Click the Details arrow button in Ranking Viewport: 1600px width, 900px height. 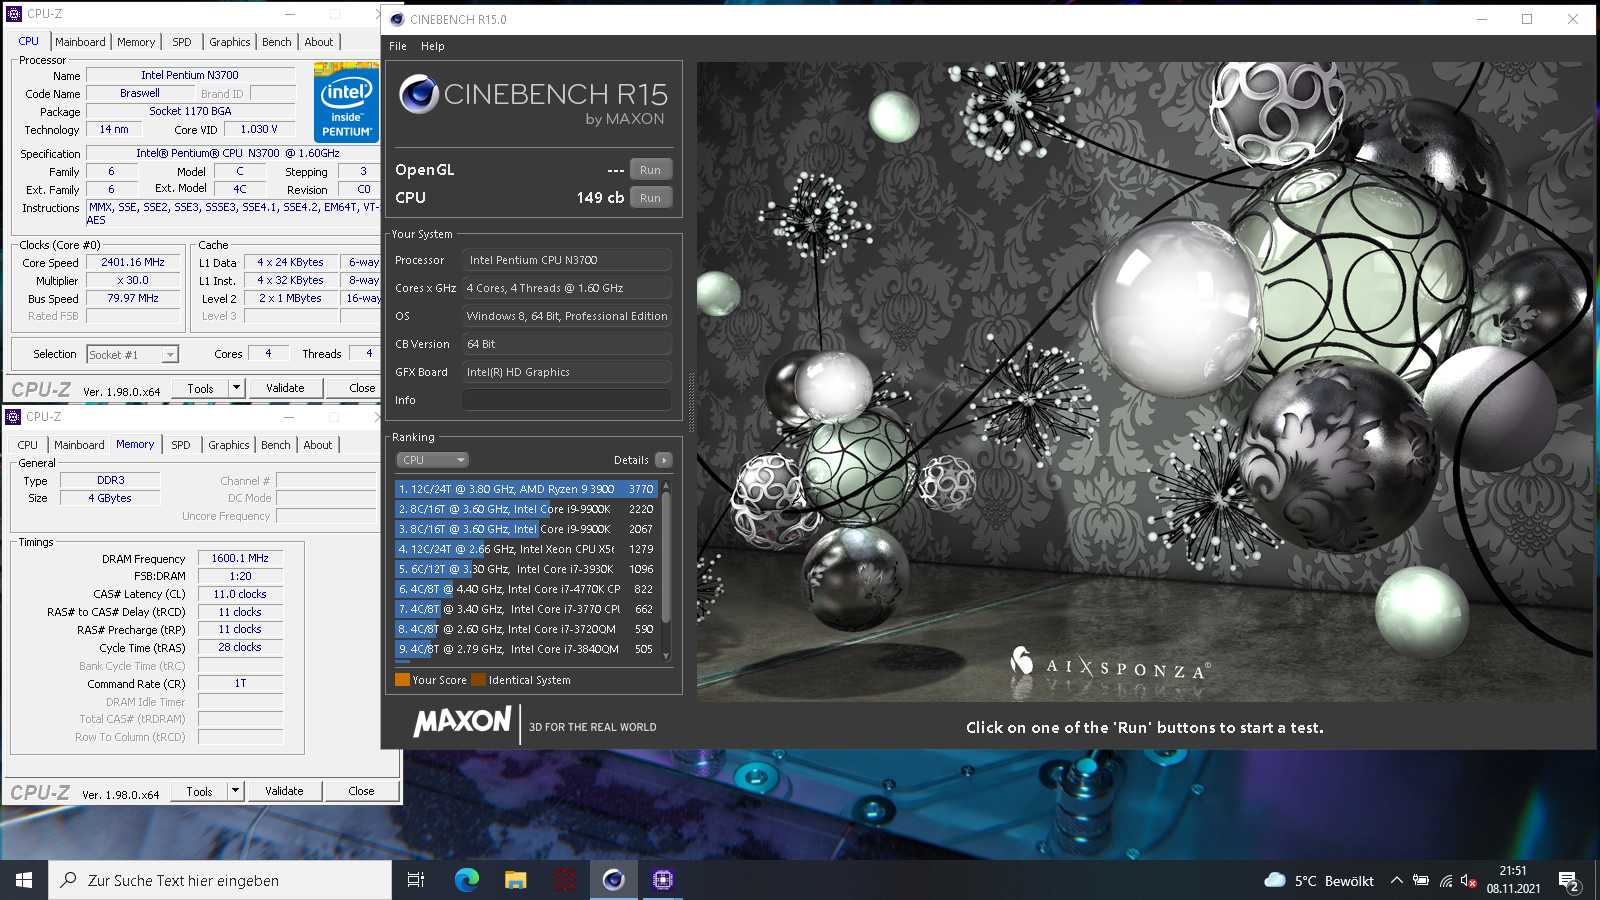(x=664, y=460)
